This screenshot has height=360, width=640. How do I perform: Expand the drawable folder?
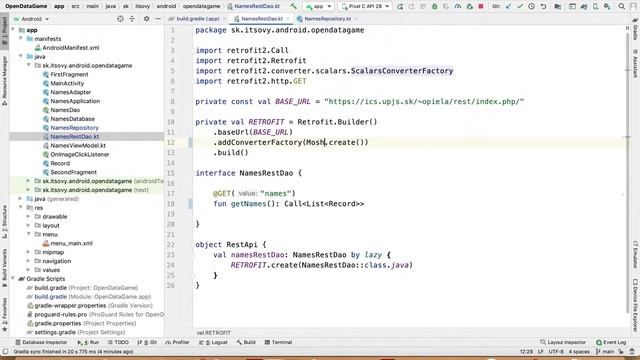[29, 216]
